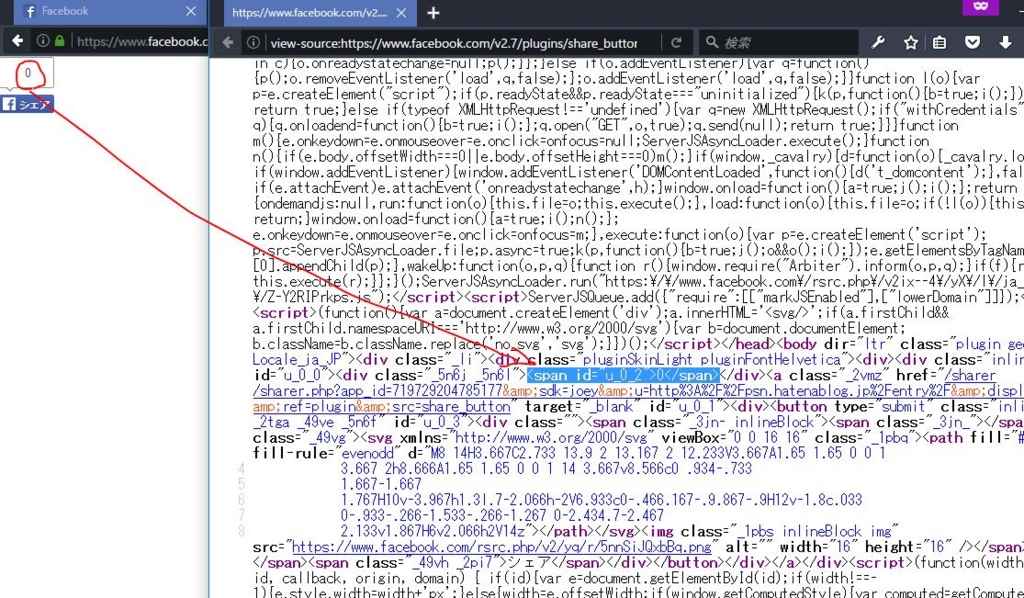Save page to Pocket
This screenshot has width=1024, height=598.
tap(972, 42)
